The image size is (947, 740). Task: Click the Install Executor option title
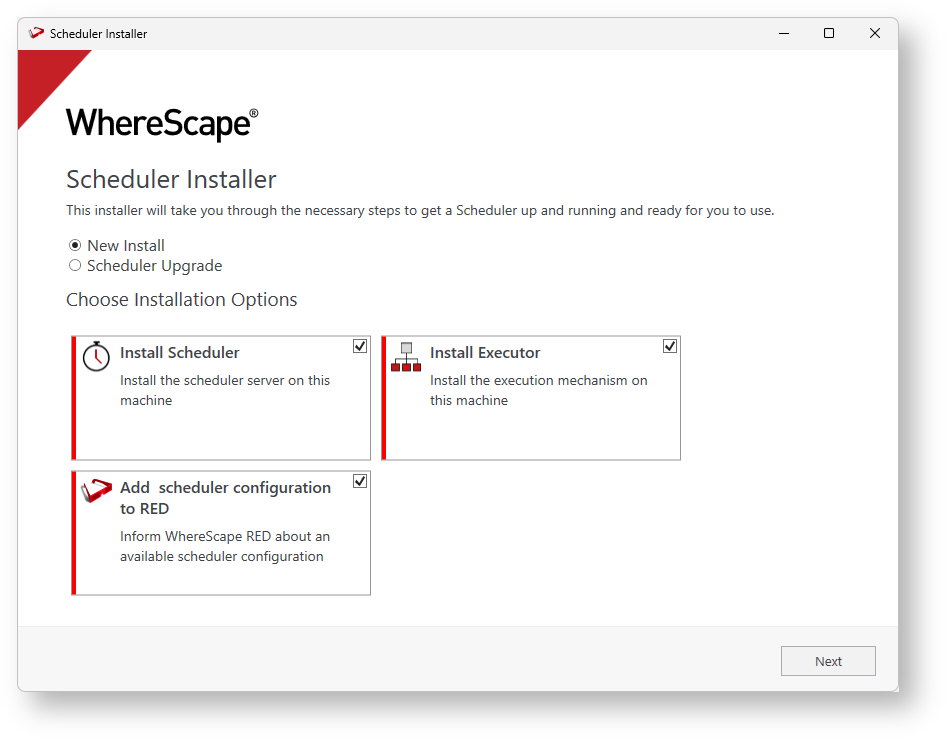click(x=485, y=353)
